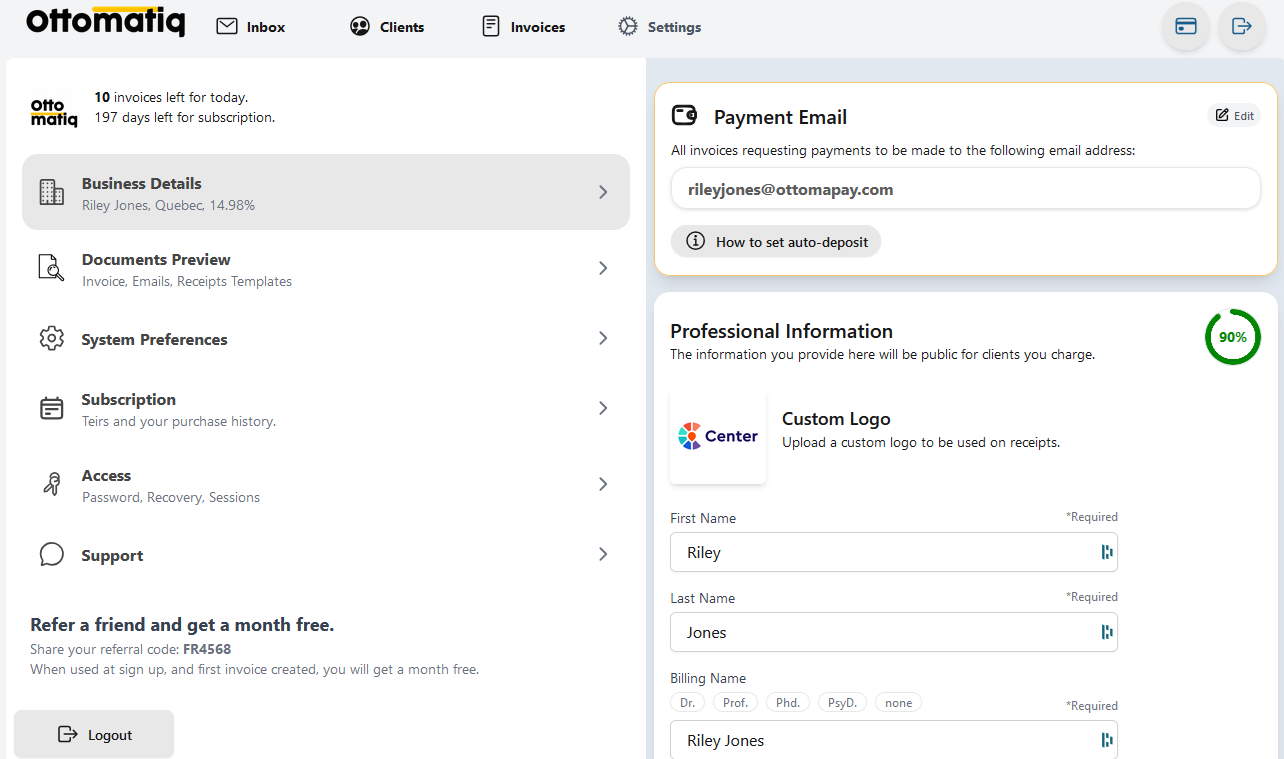Choose the 'none' billing title option
The image size is (1284, 759).
898,703
